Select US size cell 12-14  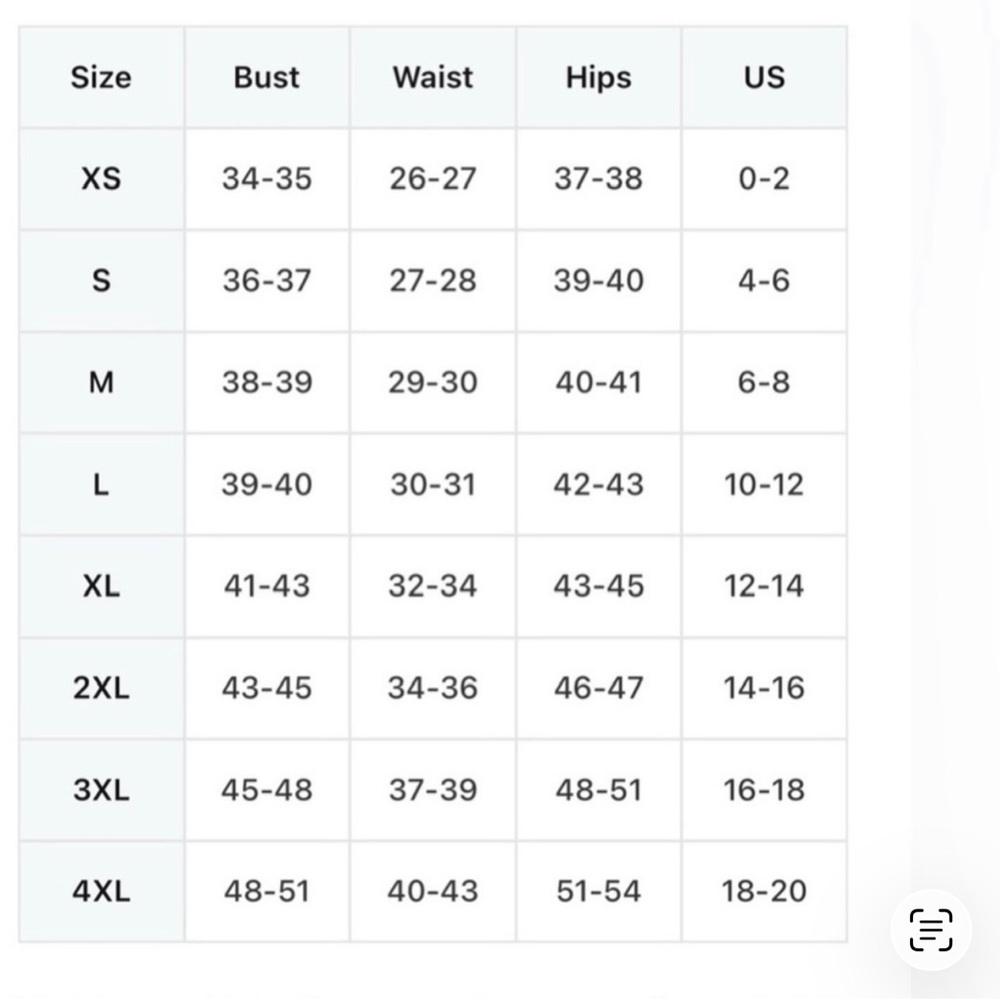[x=764, y=586]
